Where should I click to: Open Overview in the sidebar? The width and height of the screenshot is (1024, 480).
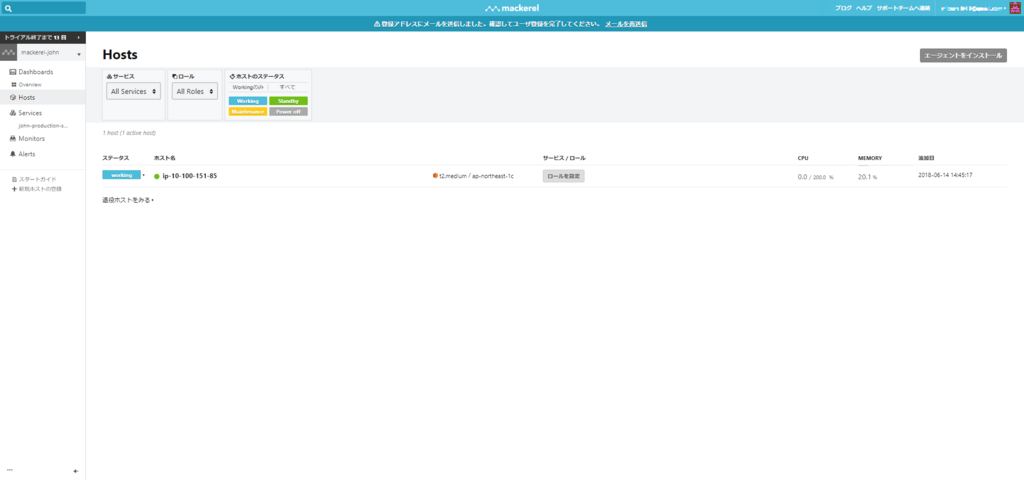click(30, 85)
